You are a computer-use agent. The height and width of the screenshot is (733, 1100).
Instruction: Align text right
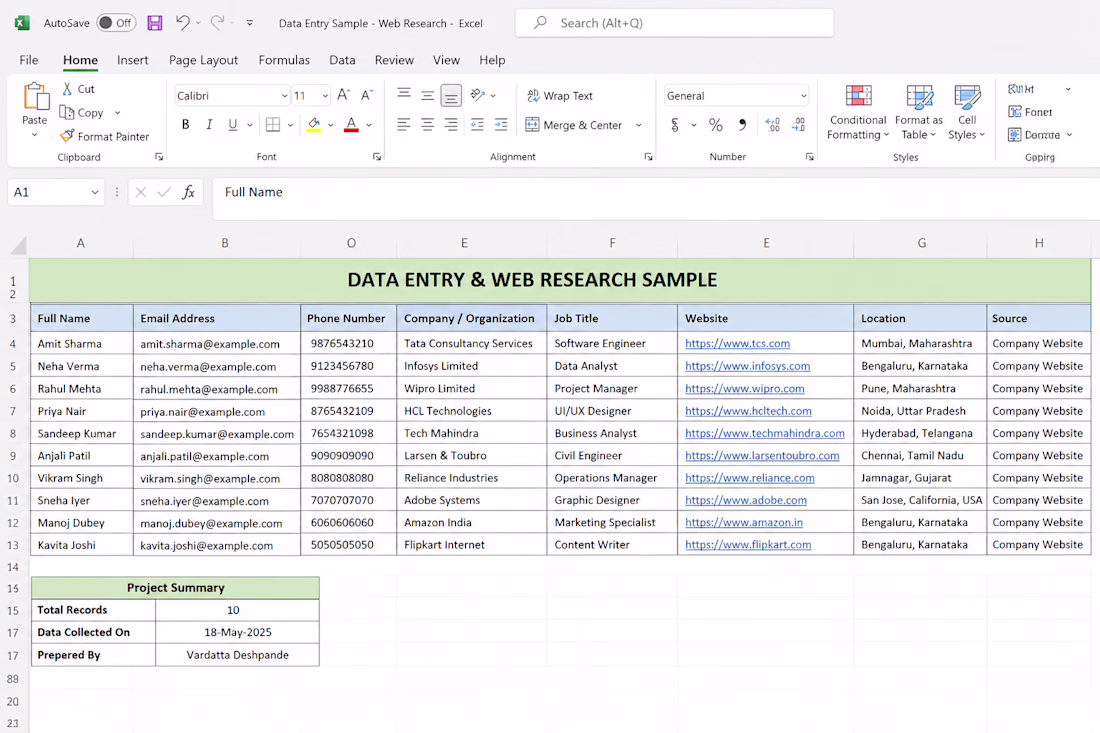click(451, 125)
